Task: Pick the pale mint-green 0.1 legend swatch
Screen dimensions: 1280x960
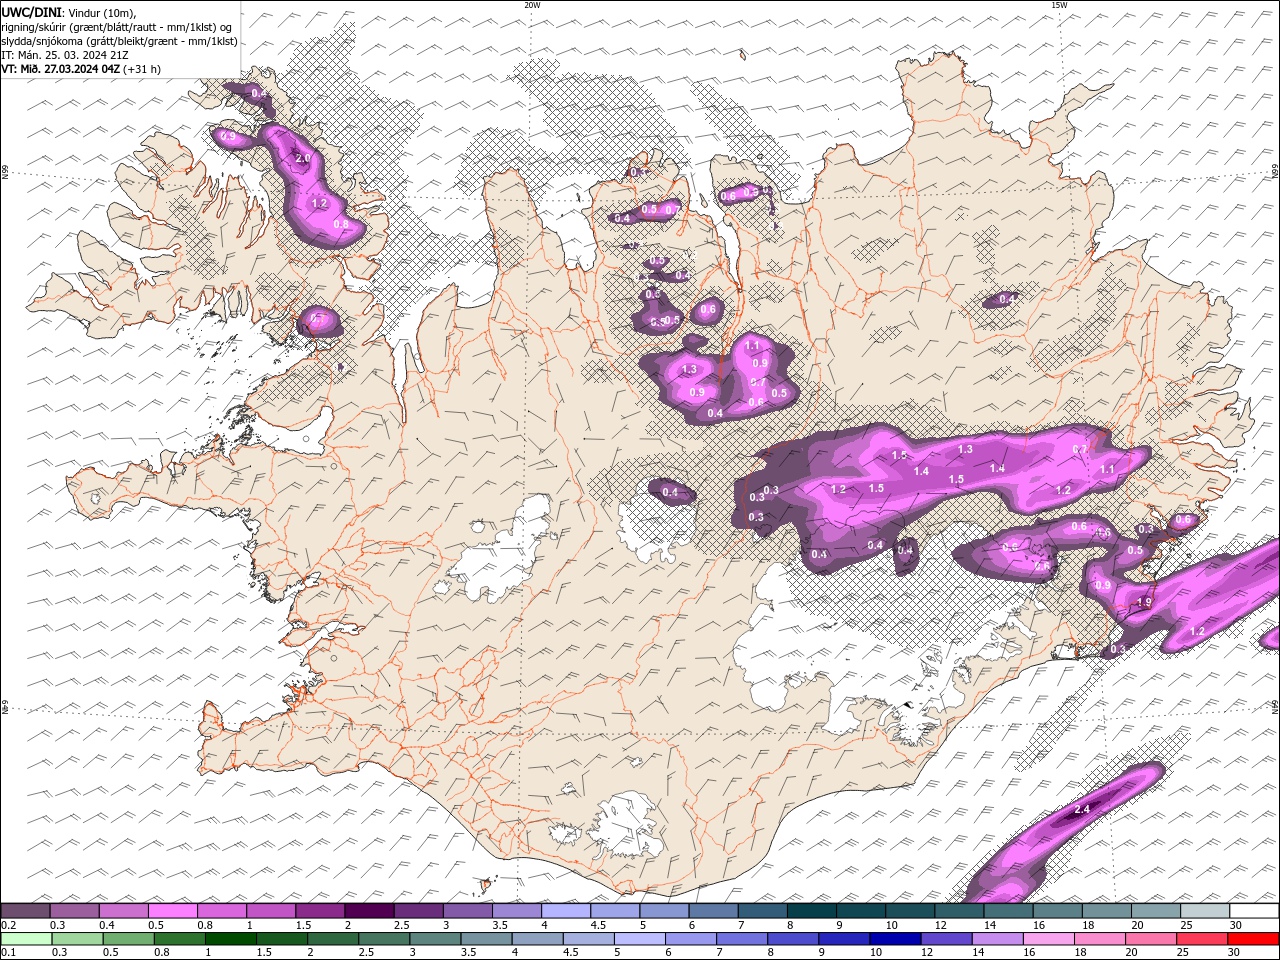Action: [x=26, y=939]
